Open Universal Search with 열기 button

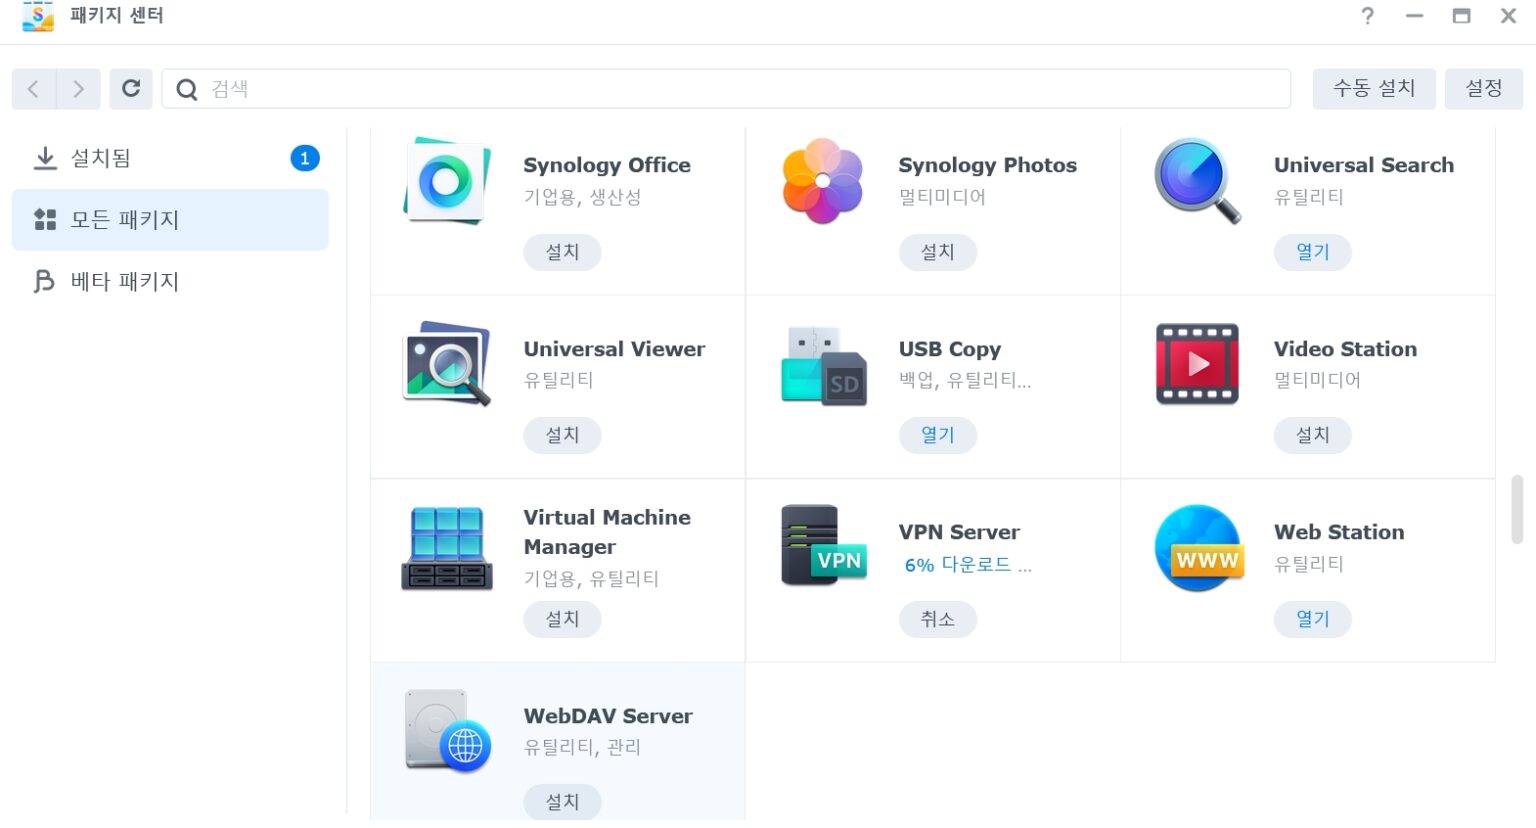pos(1313,252)
